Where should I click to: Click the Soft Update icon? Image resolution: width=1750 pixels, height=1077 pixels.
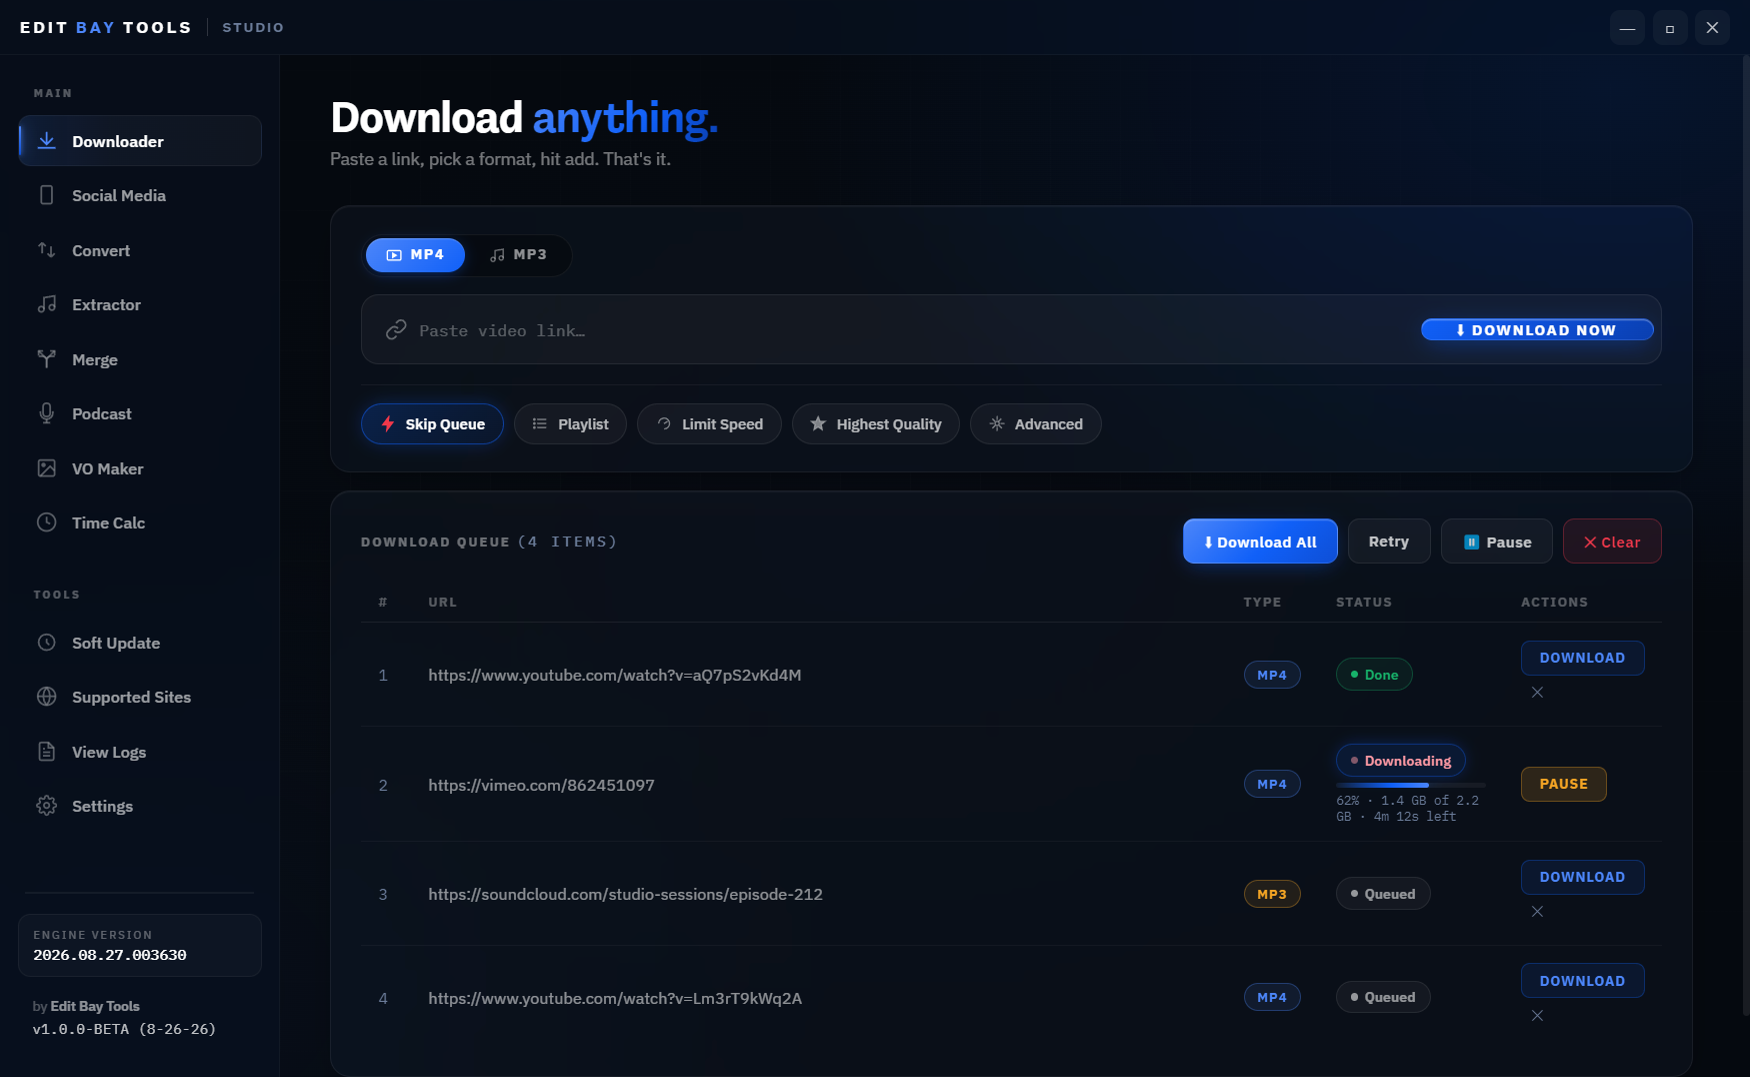click(x=46, y=643)
